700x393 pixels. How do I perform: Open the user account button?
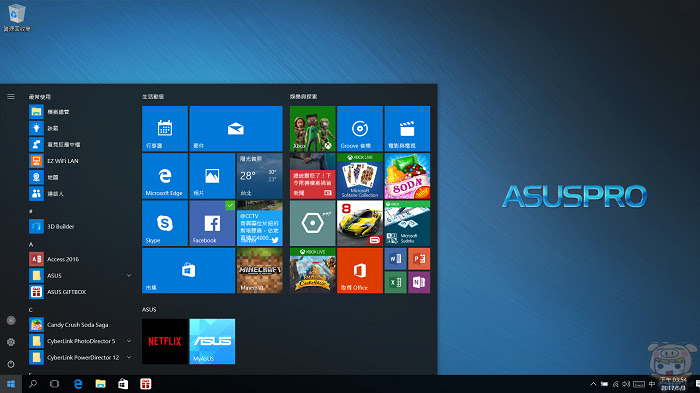(x=11, y=320)
